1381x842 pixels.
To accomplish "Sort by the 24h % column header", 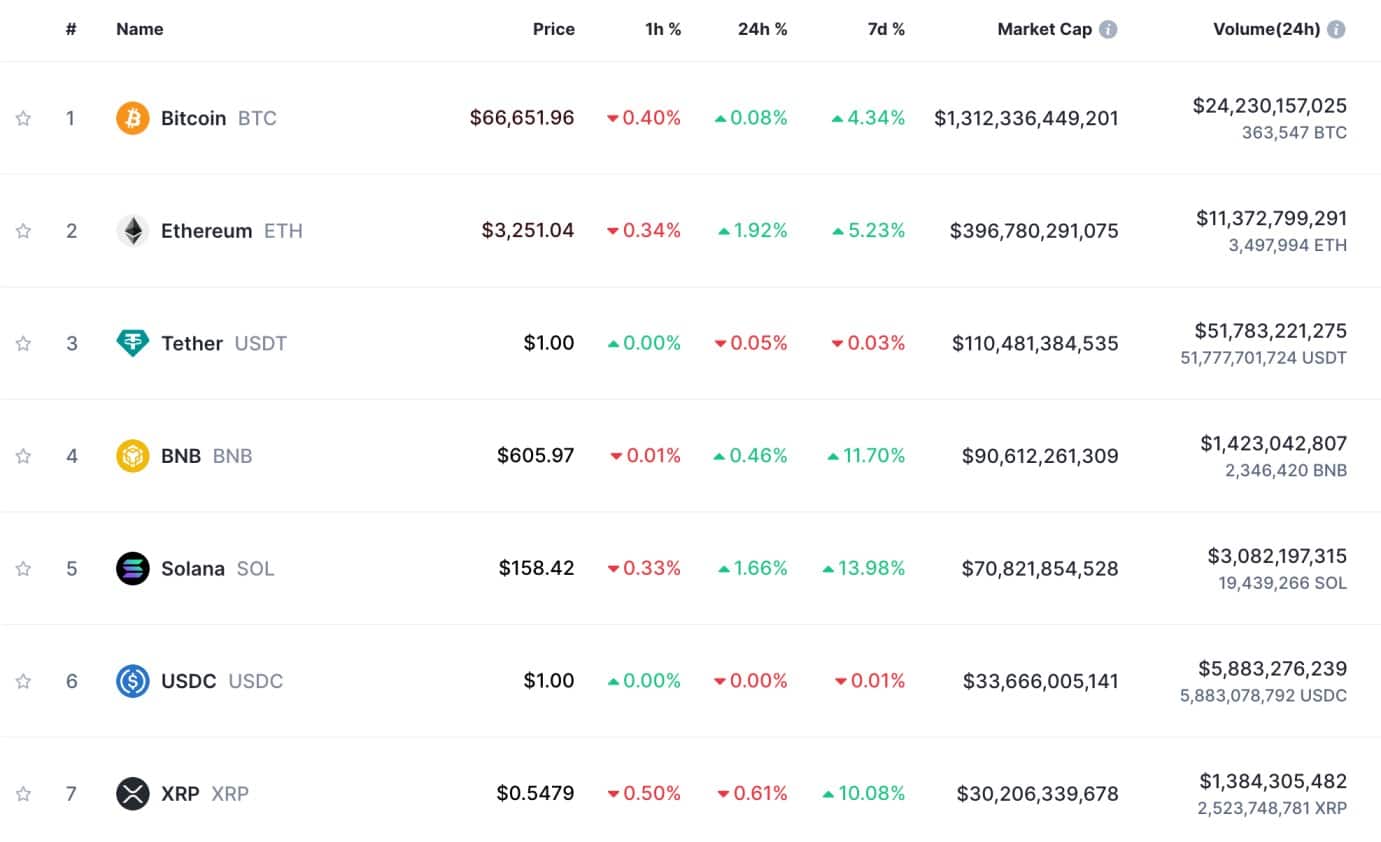I will tap(763, 29).
